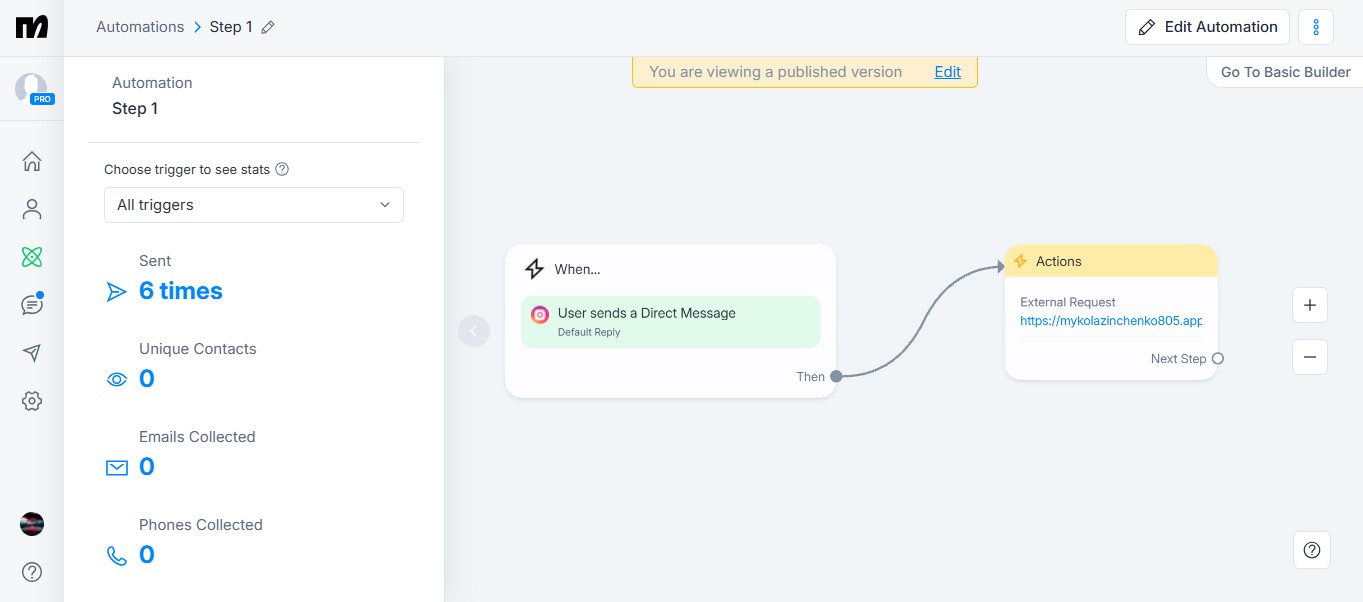Collapse the stats panel with the arrow
The image size is (1363, 602).
click(474, 331)
